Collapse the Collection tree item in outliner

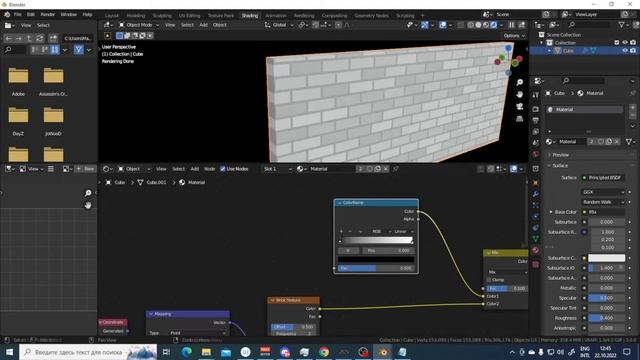point(542,42)
